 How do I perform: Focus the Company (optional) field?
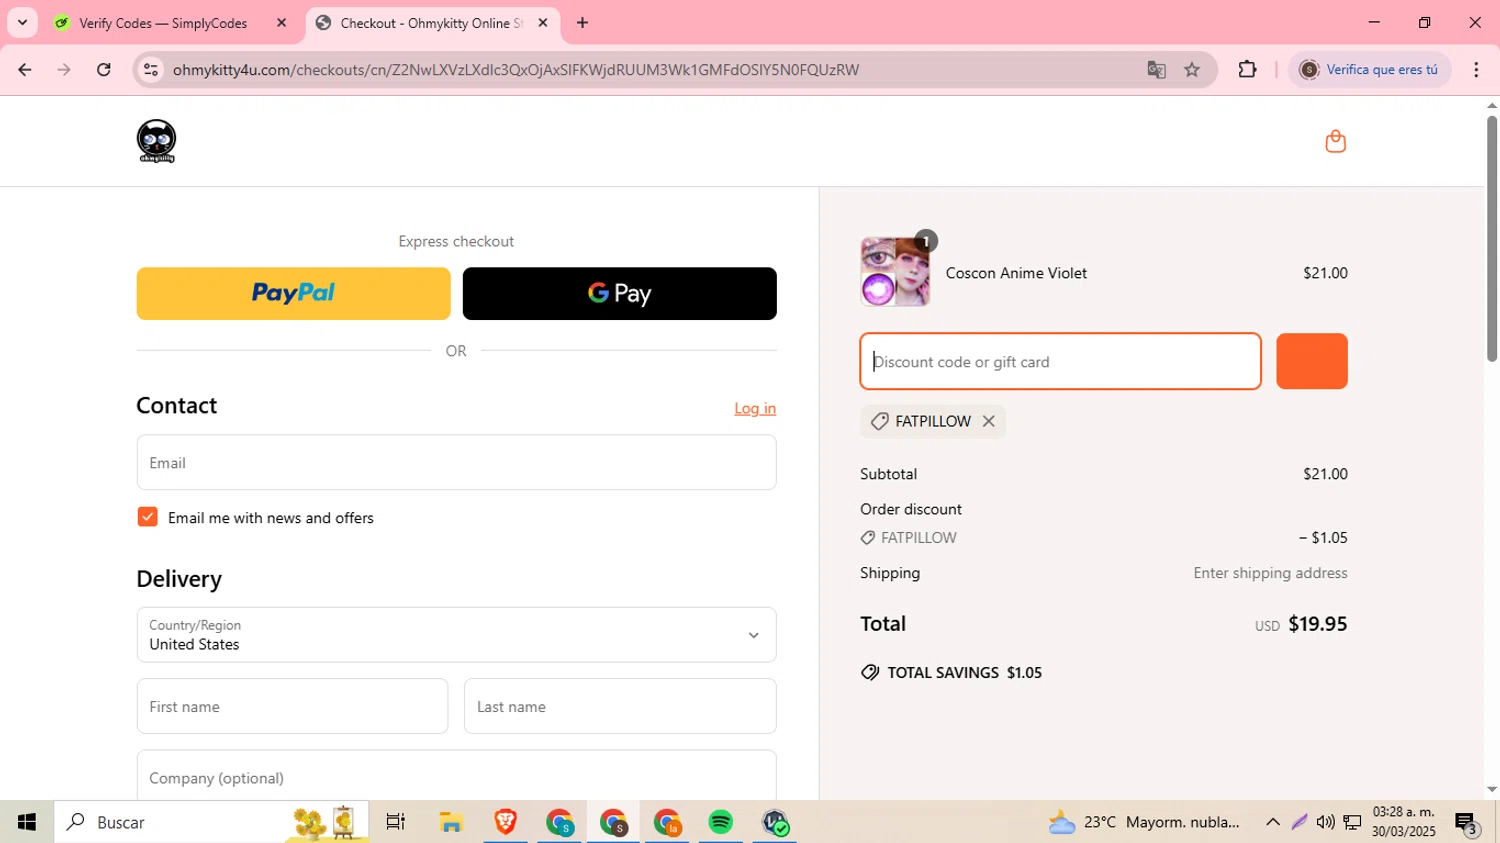(x=456, y=776)
